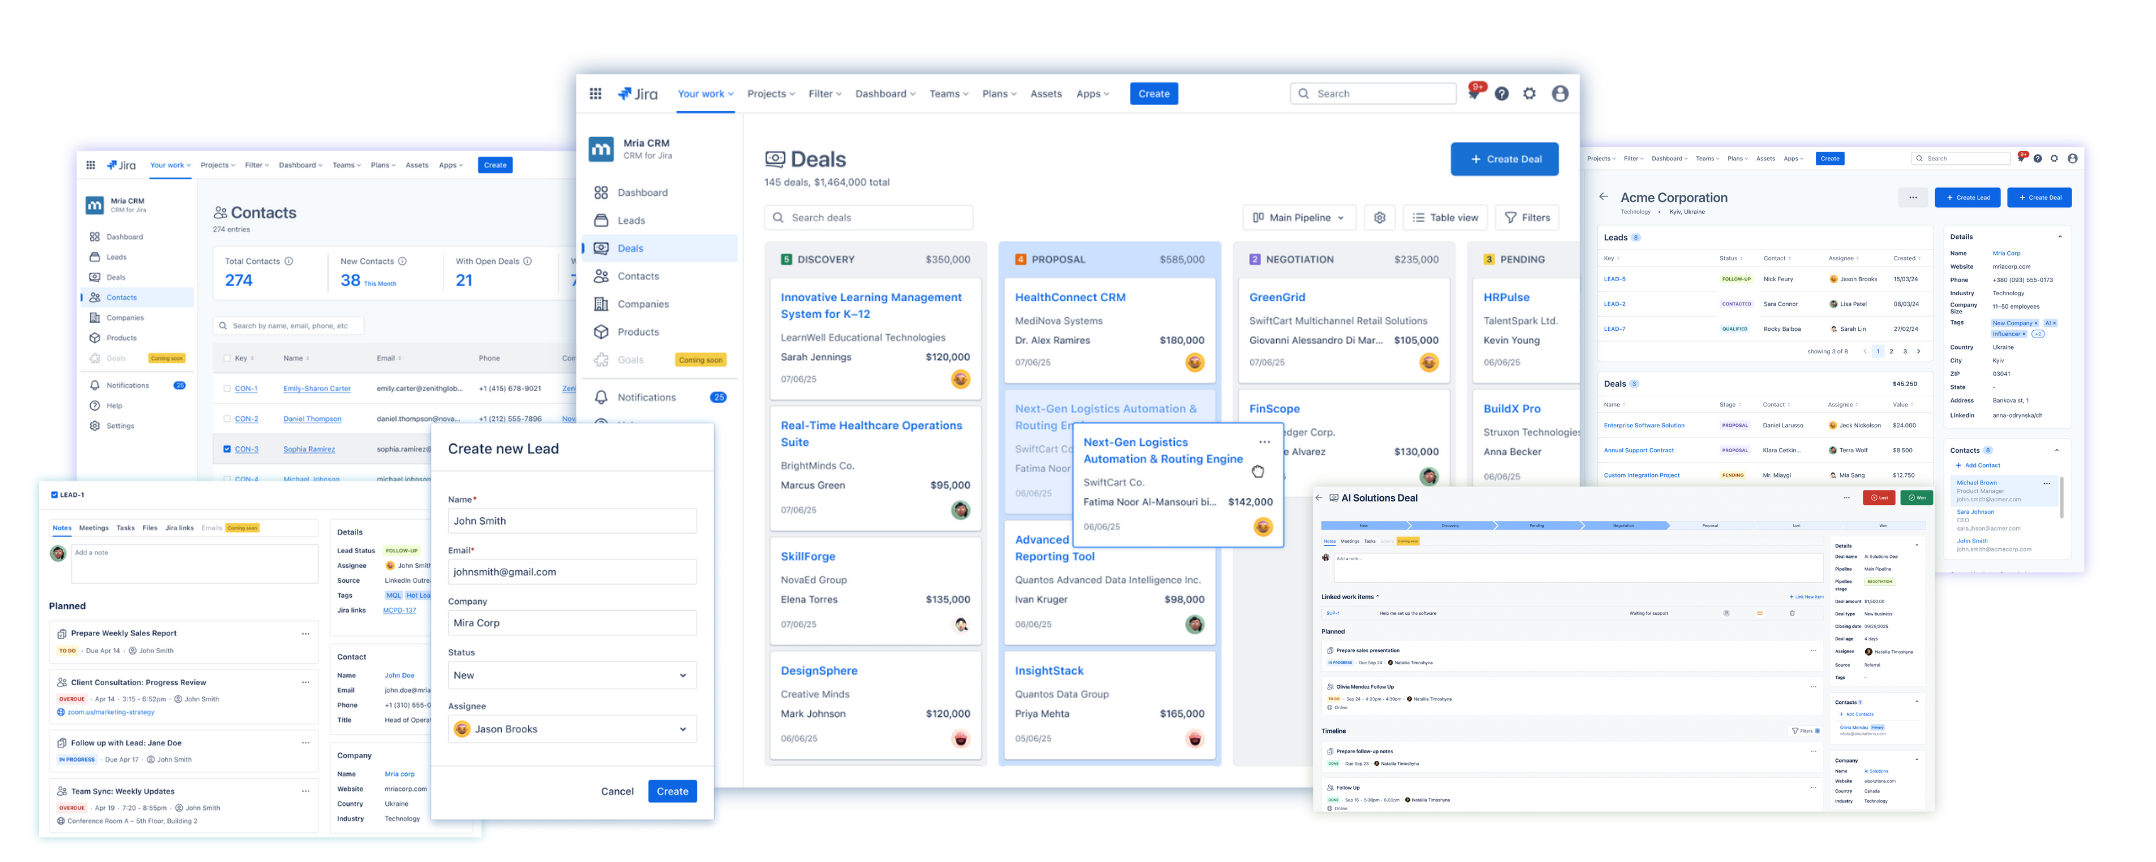
Task: Click Add Contact link on Acme Corporation page
Action: pyautogui.click(x=1979, y=465)
